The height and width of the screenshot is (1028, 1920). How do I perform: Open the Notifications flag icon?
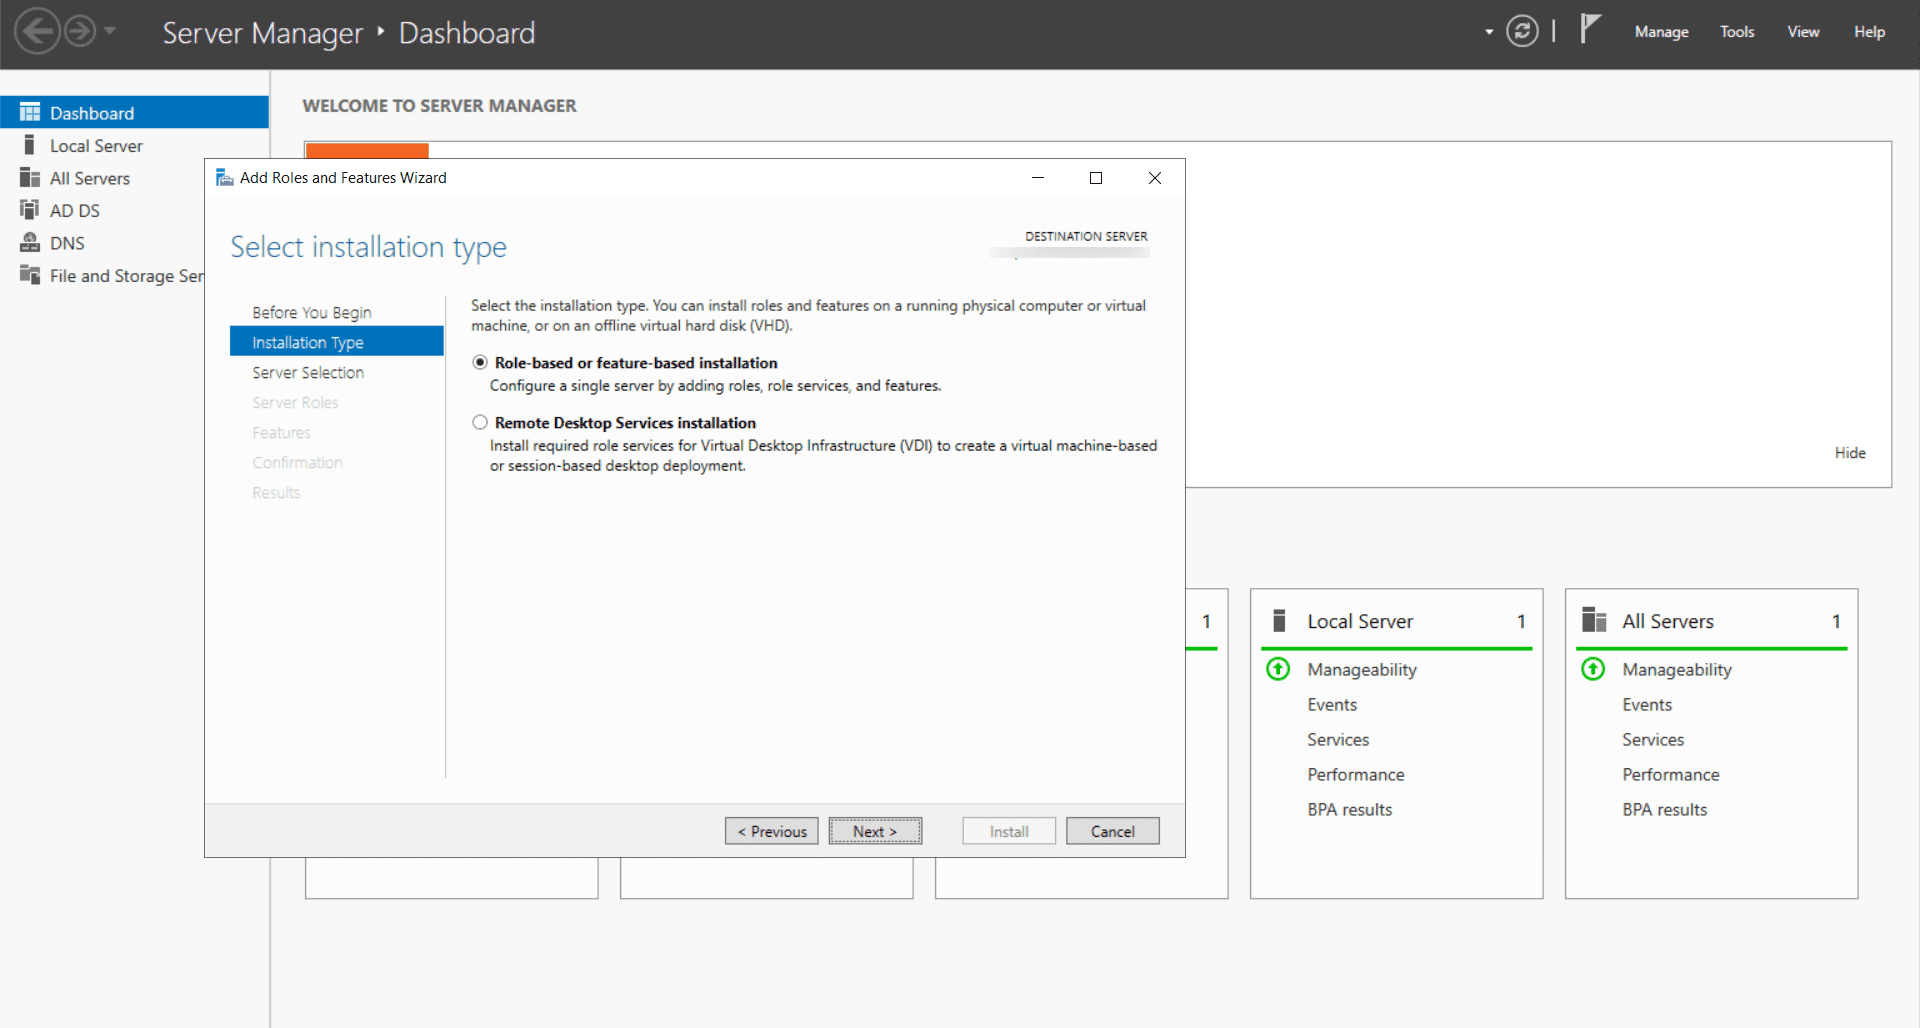[1590, 29]
